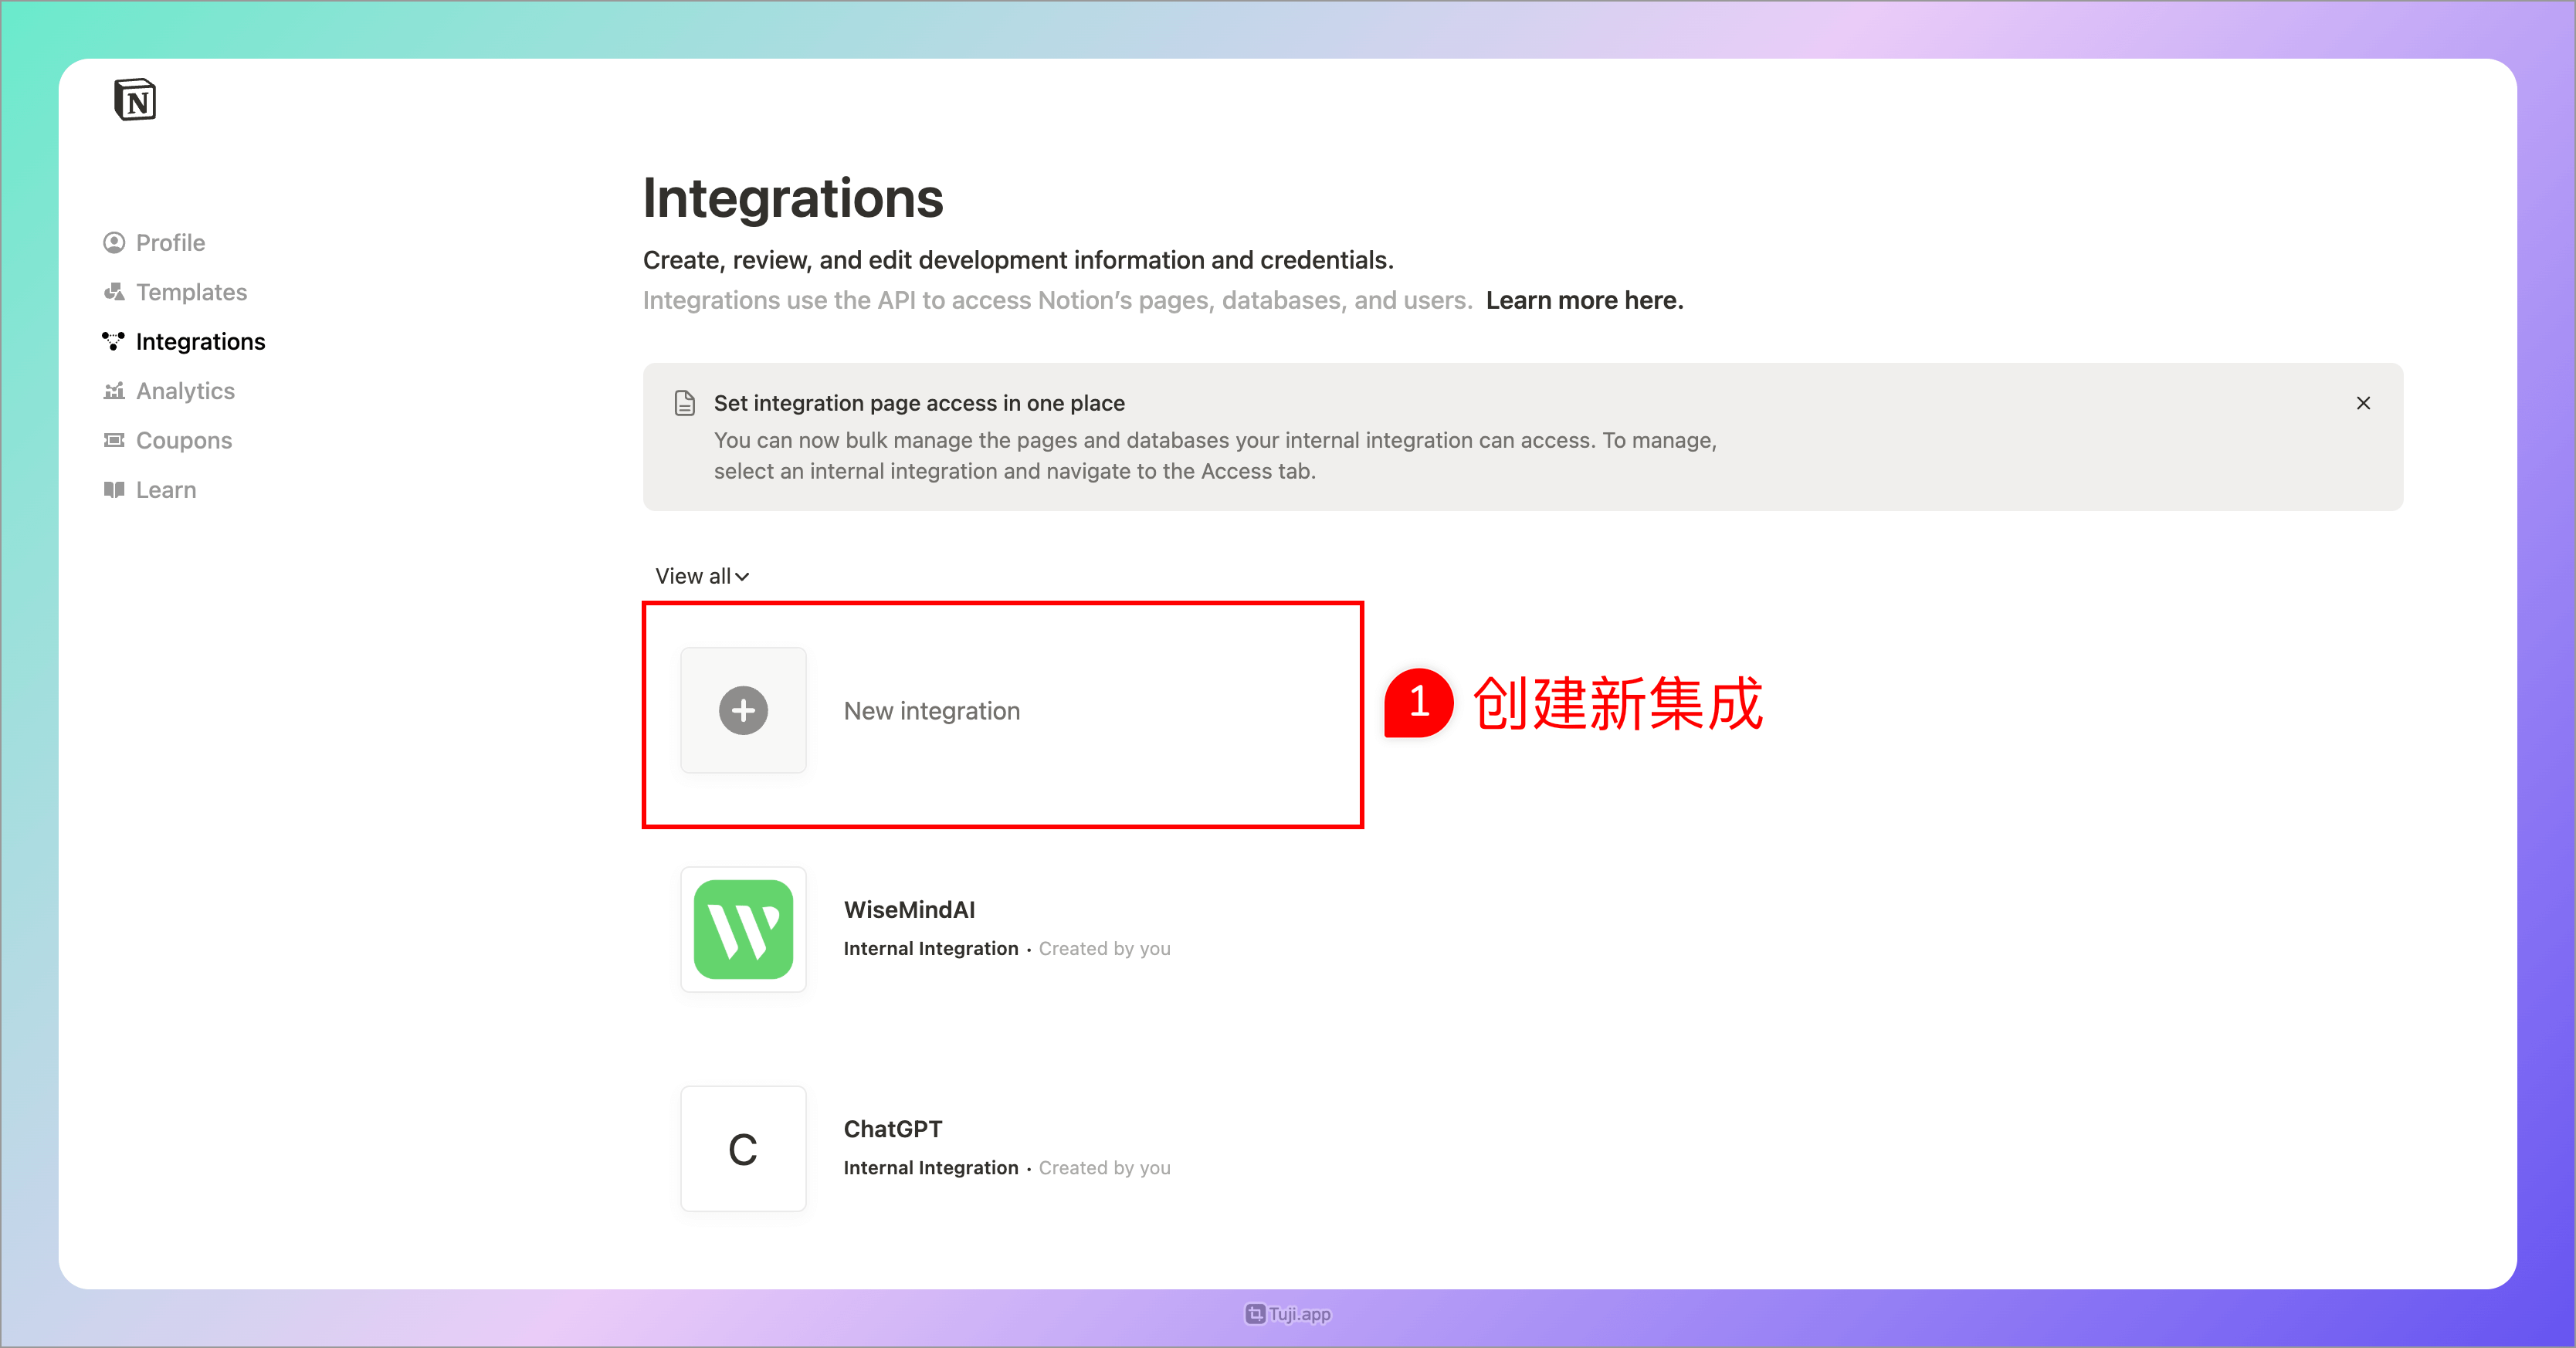Open Templates from the sidebar icon
2576x1348 pixels.
click(113, 292)
